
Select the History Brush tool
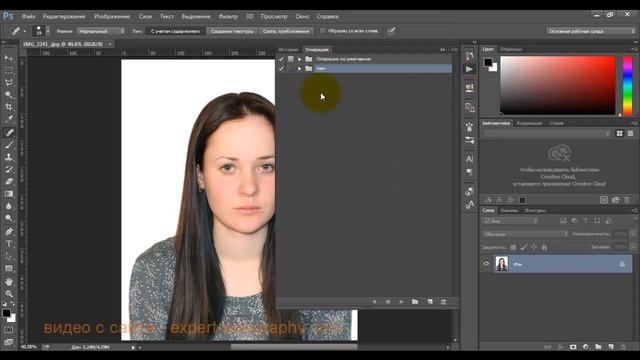[9, 169]
